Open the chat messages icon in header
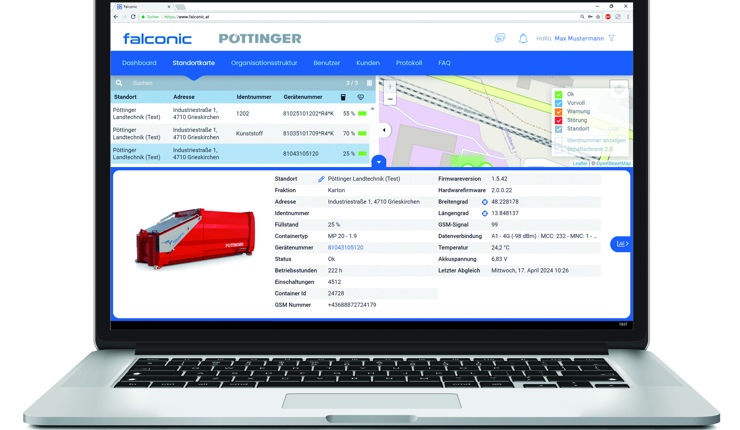The width and height of the screenshot is (740, 430). [500, 38]
